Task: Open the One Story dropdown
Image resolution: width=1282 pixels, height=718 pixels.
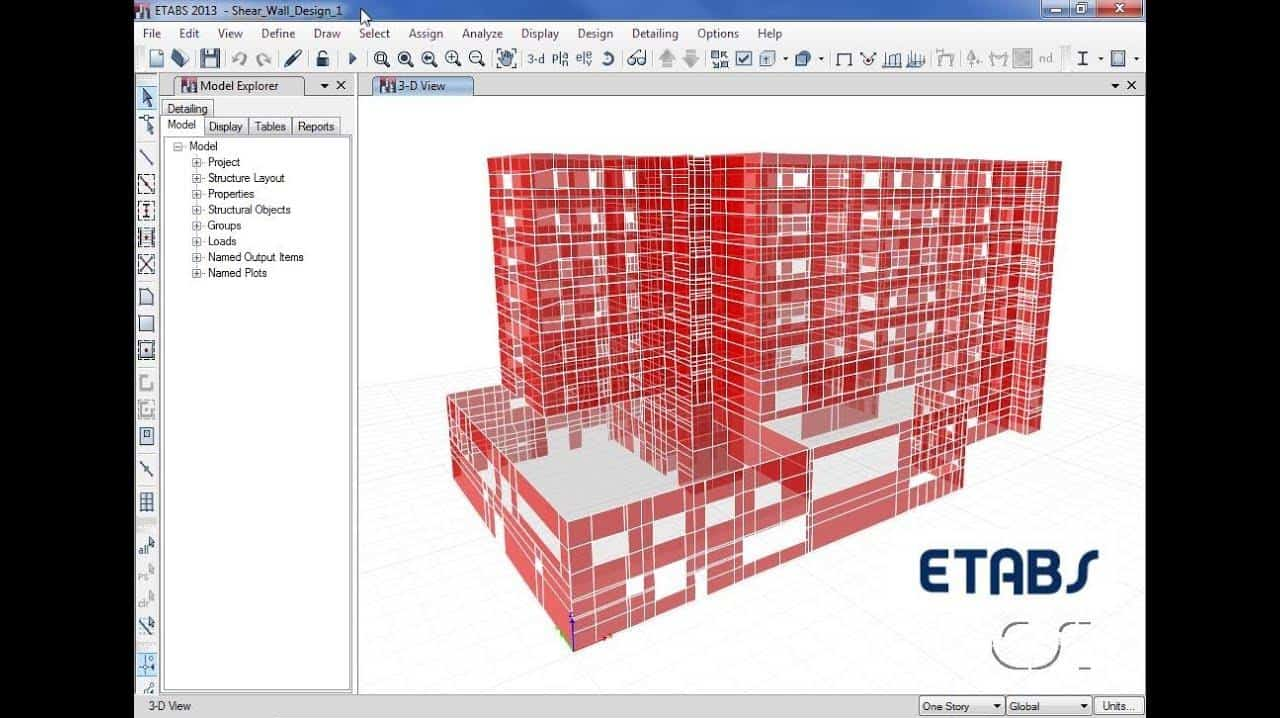Action: pyautogui.click(x=960, y=706)
